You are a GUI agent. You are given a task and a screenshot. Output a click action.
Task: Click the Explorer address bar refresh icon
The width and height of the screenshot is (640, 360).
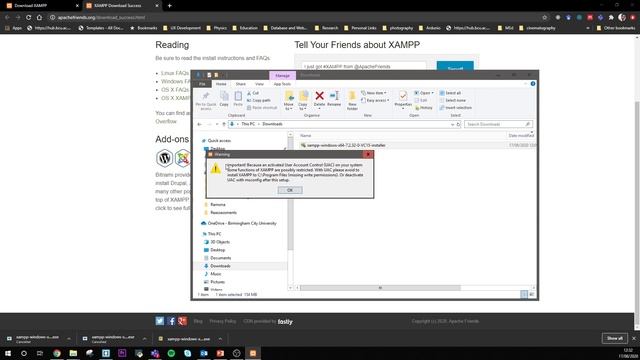[x=458, y=124]
